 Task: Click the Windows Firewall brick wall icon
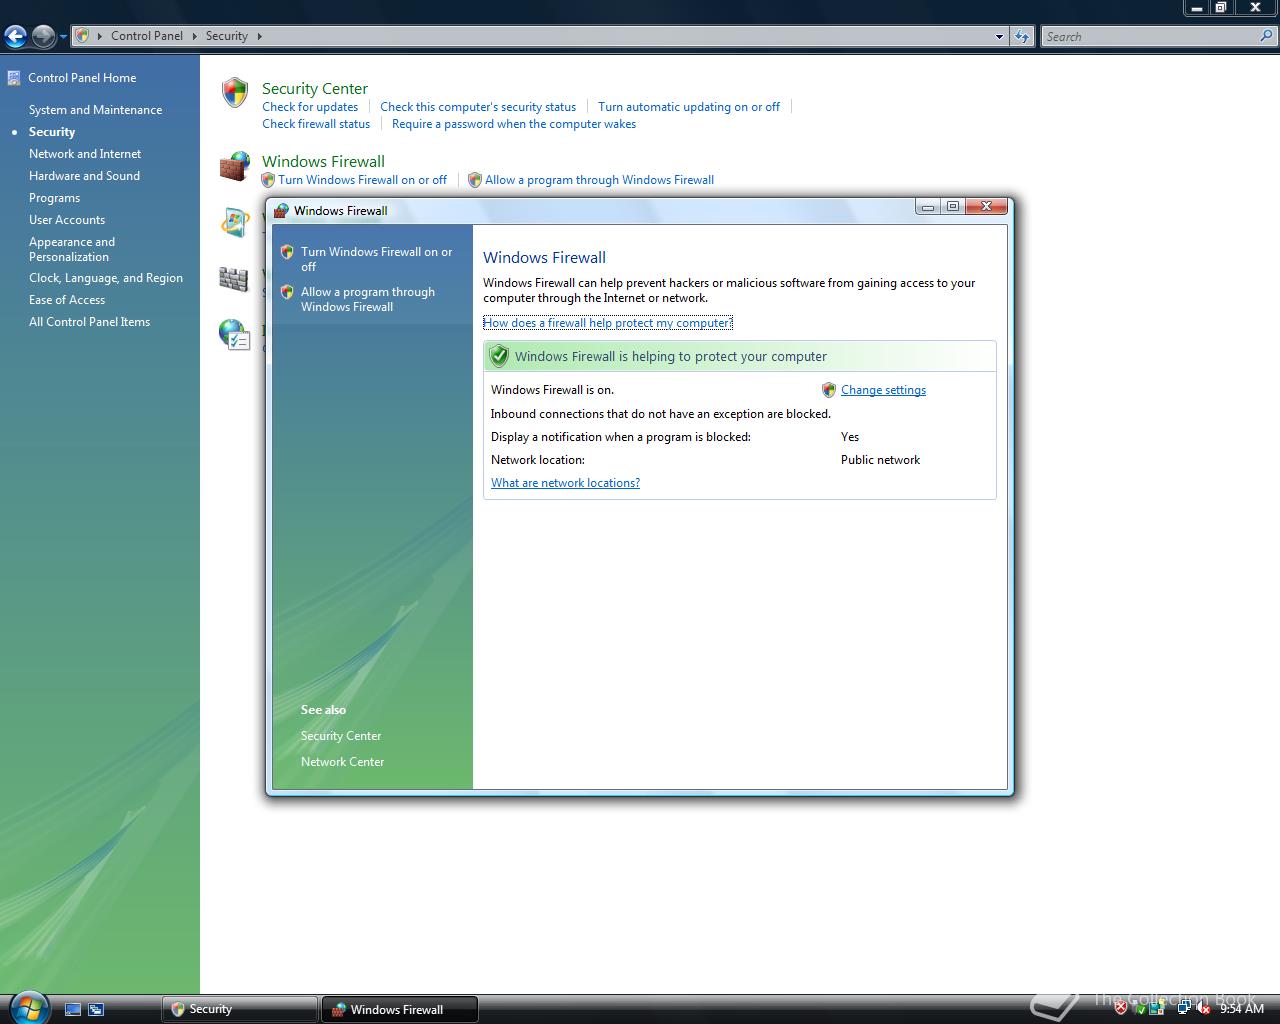[235, 167]
